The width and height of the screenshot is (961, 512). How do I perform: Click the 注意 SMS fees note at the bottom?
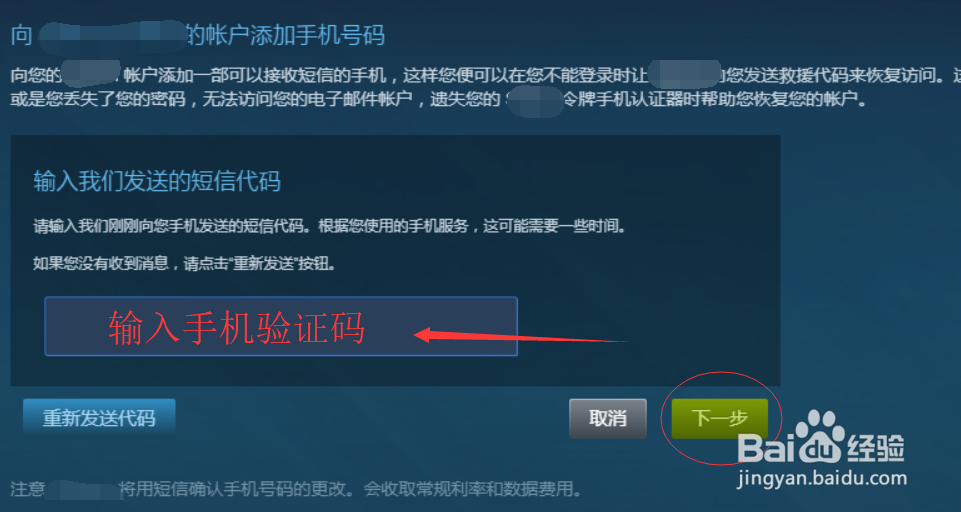pos(295,489)
